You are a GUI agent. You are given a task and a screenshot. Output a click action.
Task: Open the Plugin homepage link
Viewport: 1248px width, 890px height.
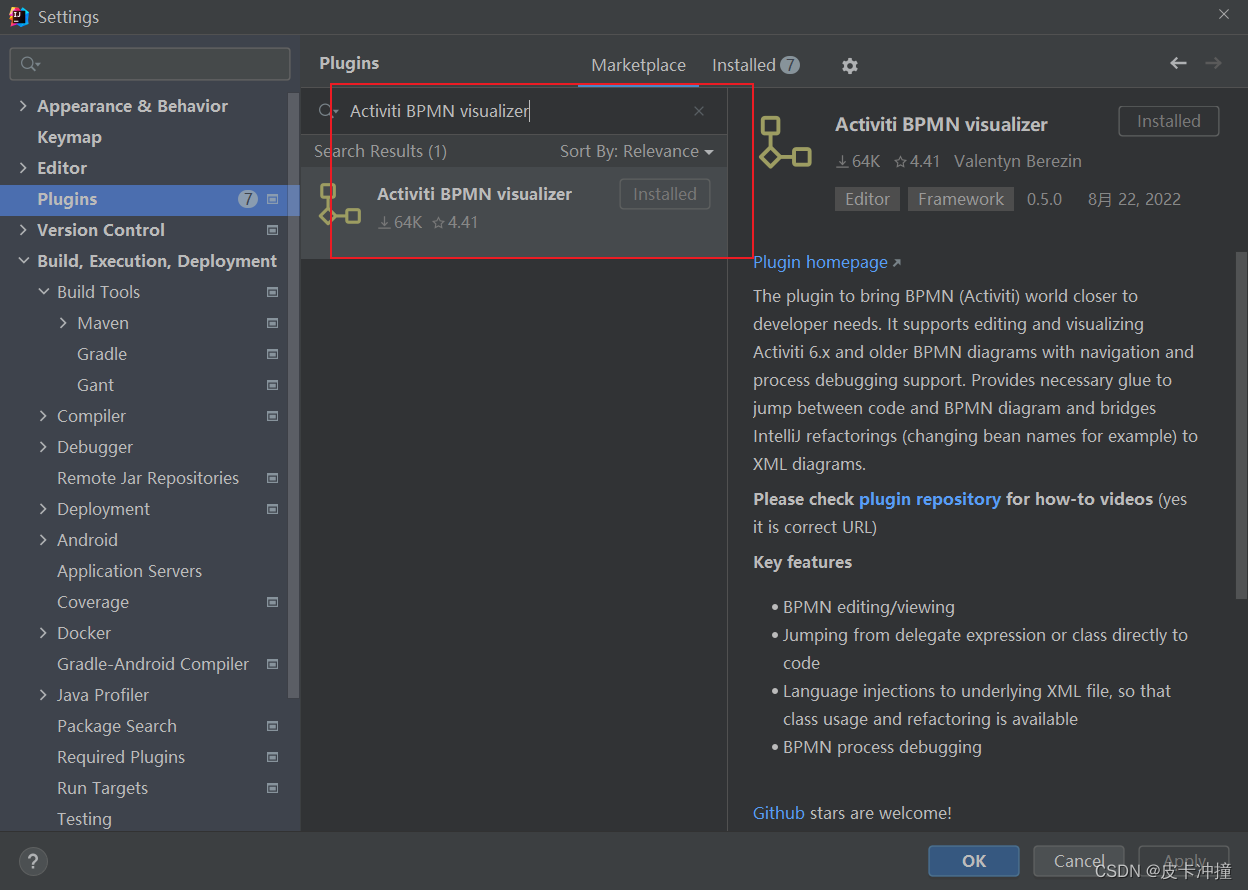820,262
